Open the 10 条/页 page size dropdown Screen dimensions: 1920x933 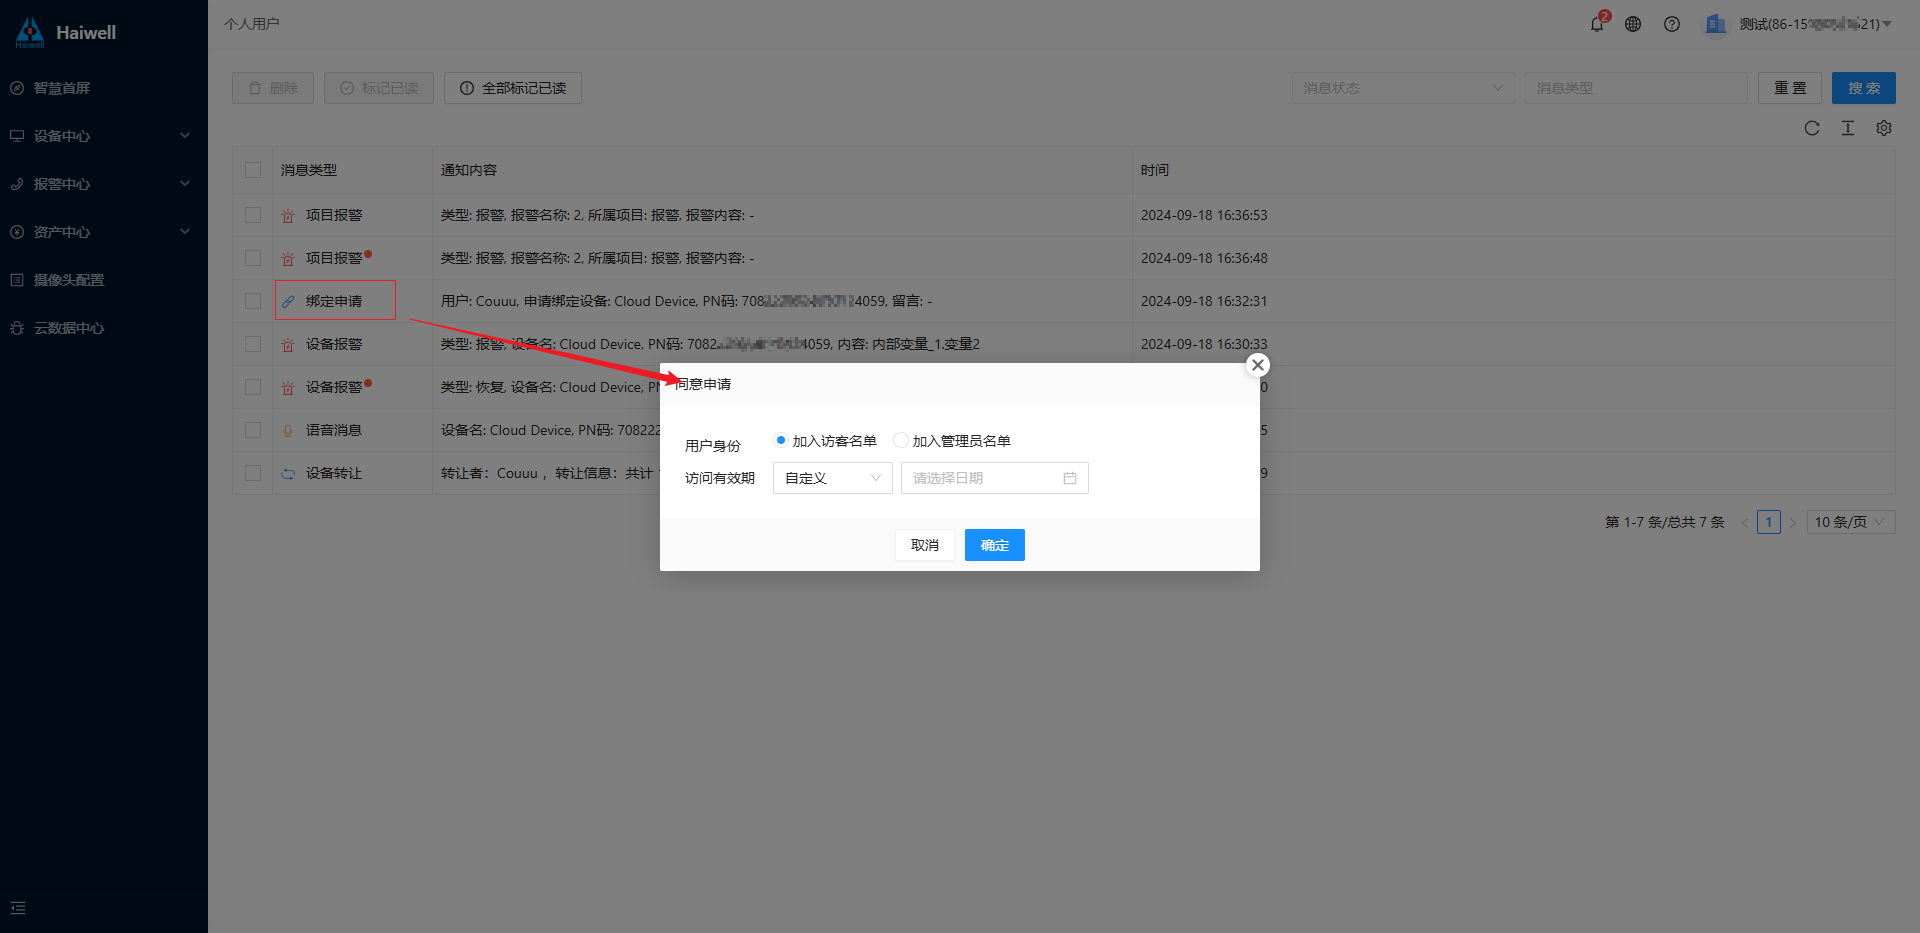click(1851, 522)
